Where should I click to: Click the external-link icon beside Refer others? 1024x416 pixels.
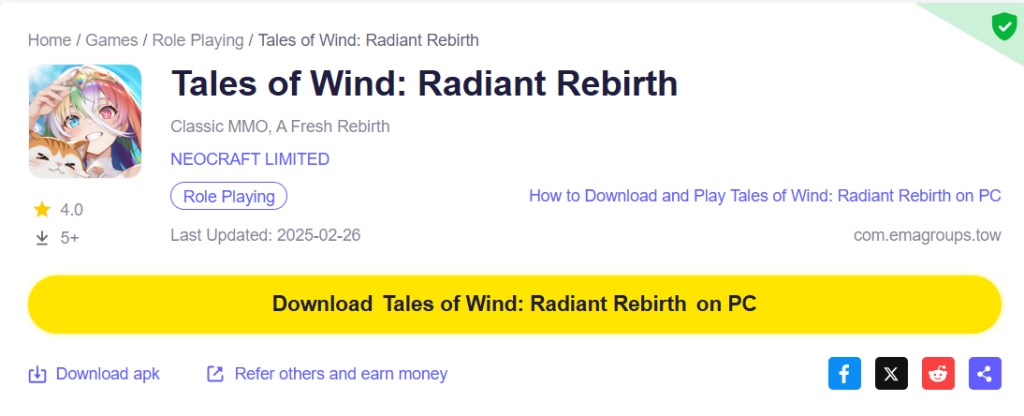pos(215,374)
